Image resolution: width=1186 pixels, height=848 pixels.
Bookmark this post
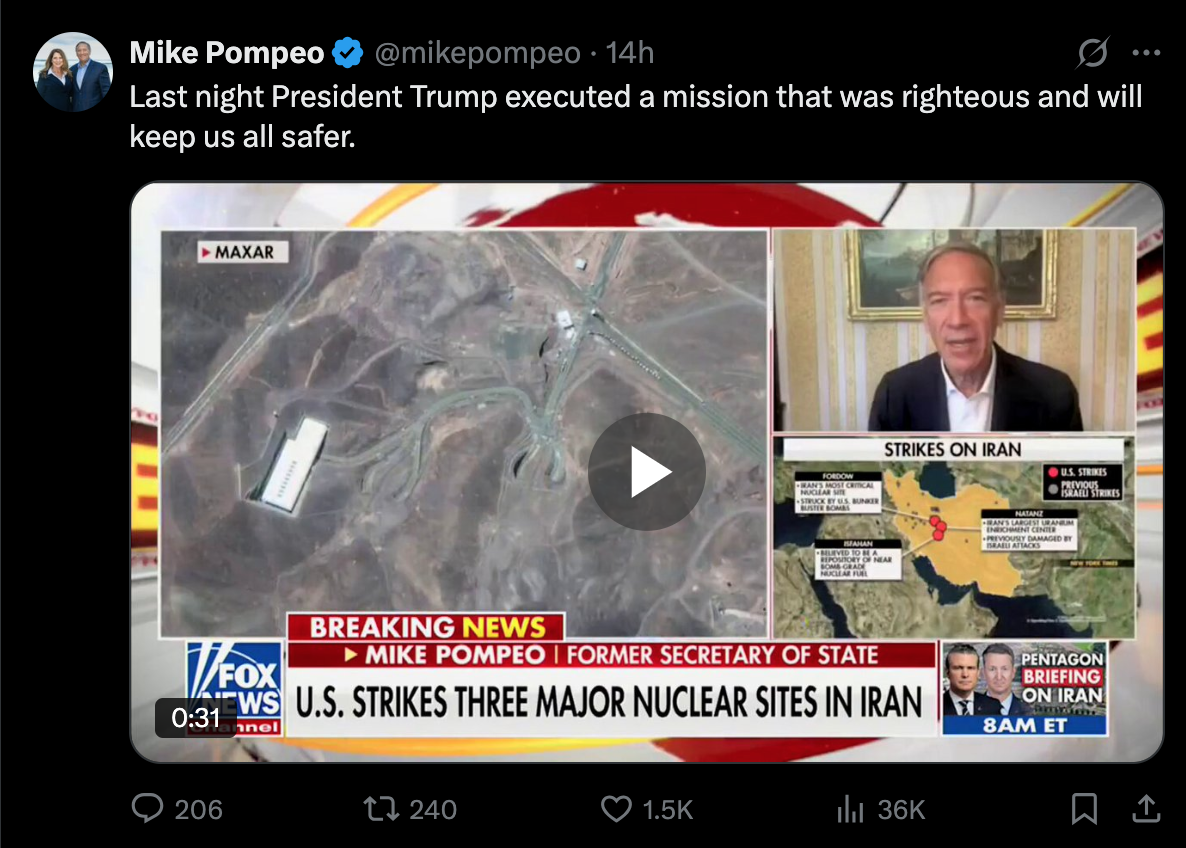click(x=1084, y=809)
